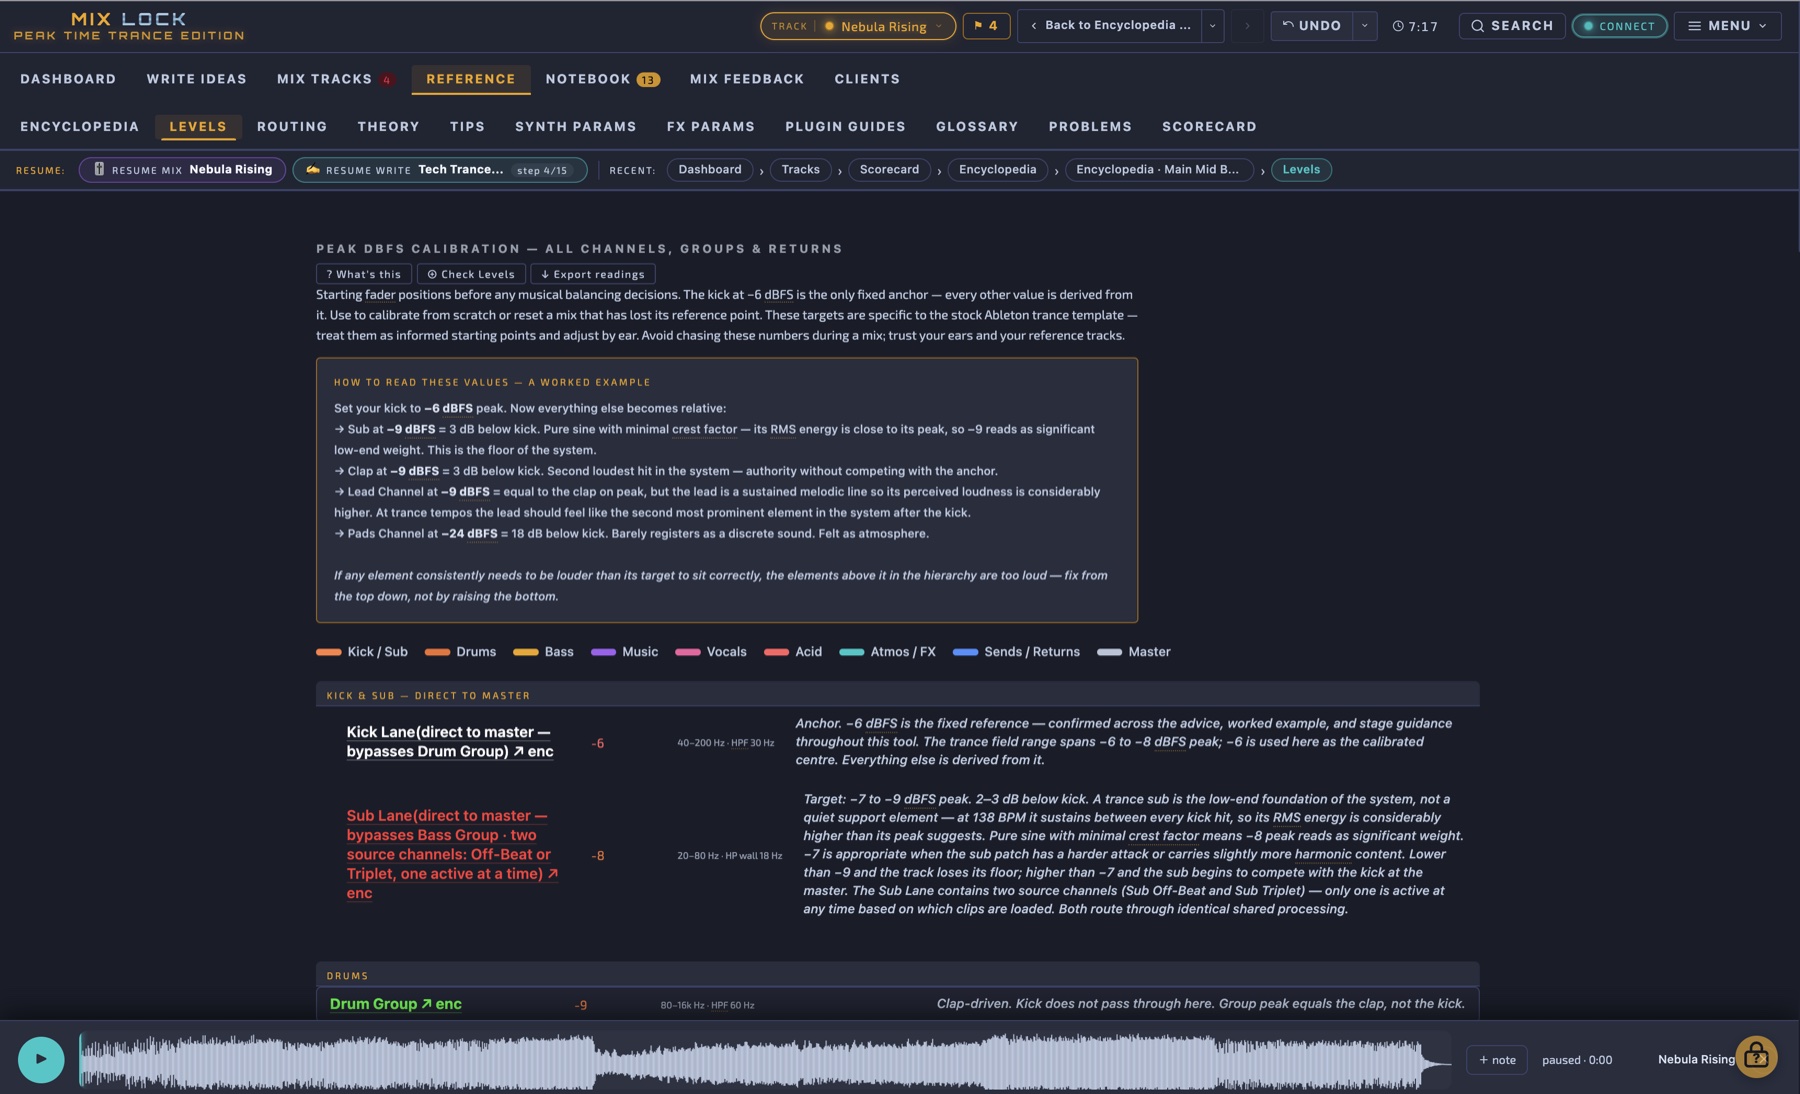Click the Scorecard breadcrumb chip

point(889,170)
